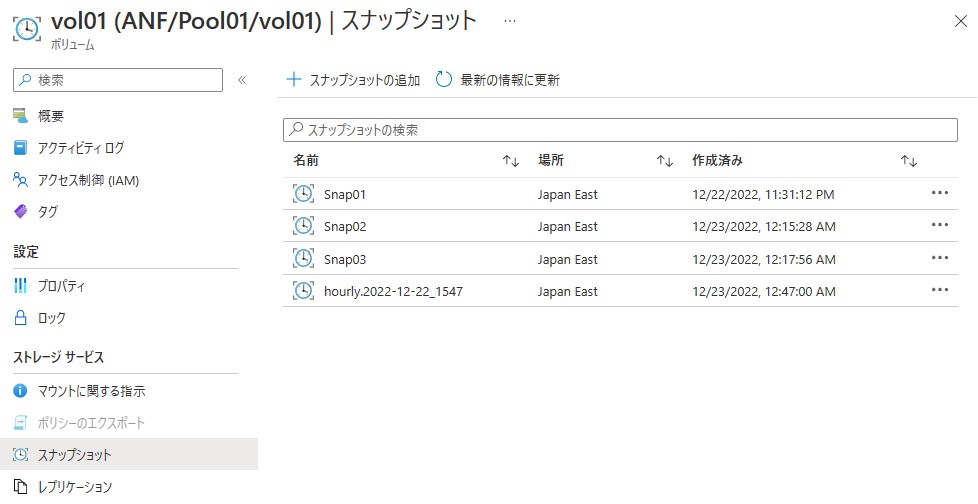Click the padlock icon

(21, 317)
